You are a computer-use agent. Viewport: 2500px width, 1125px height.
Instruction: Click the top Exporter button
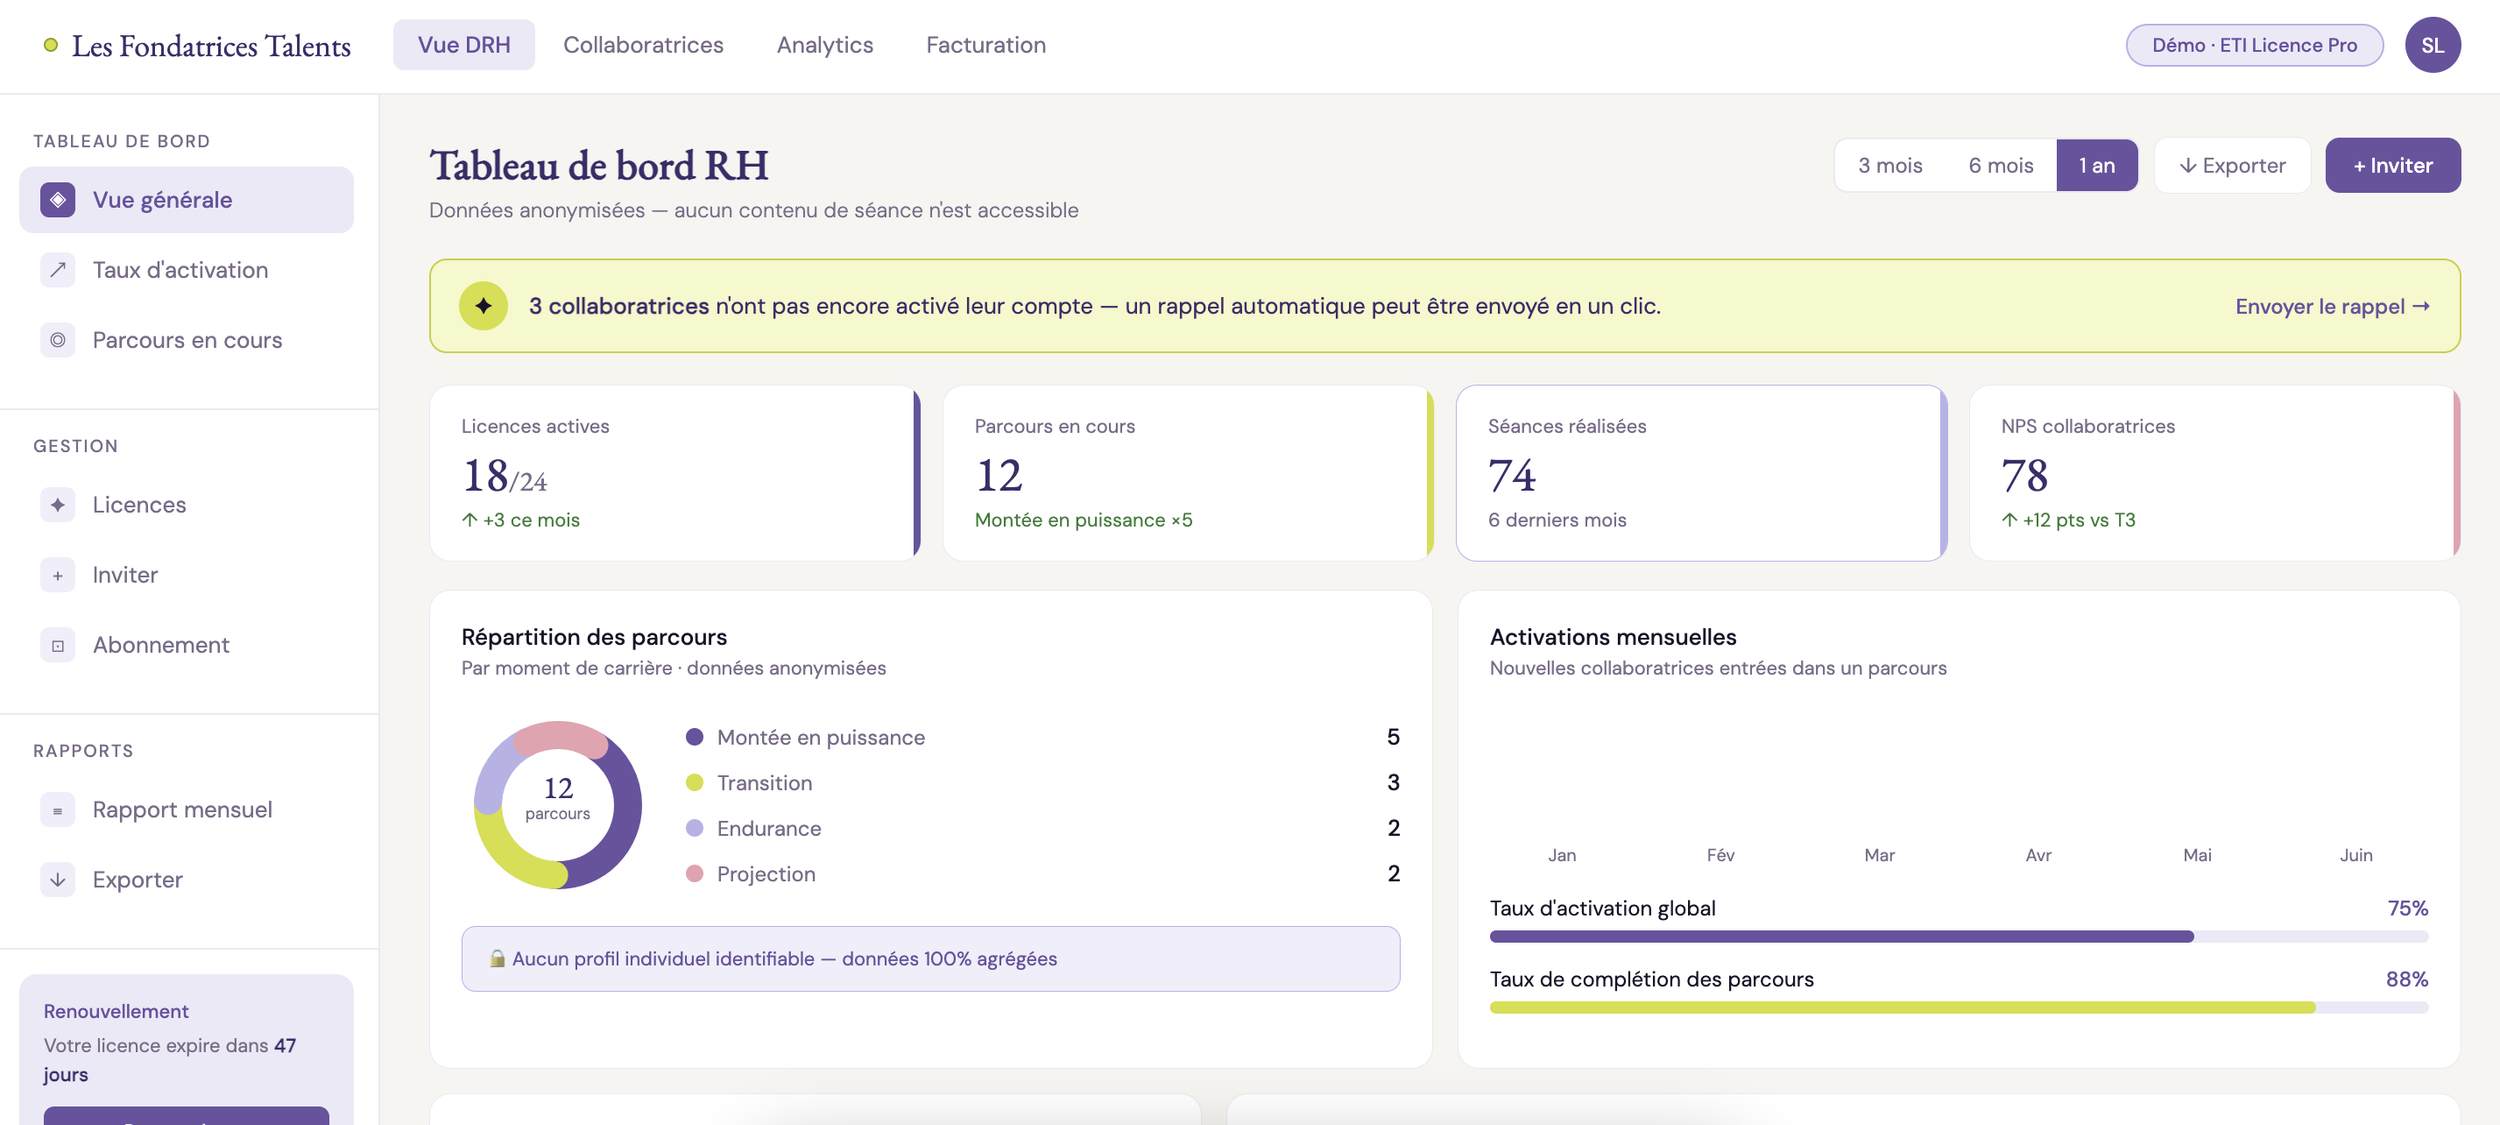click(x=2232, y=165)
